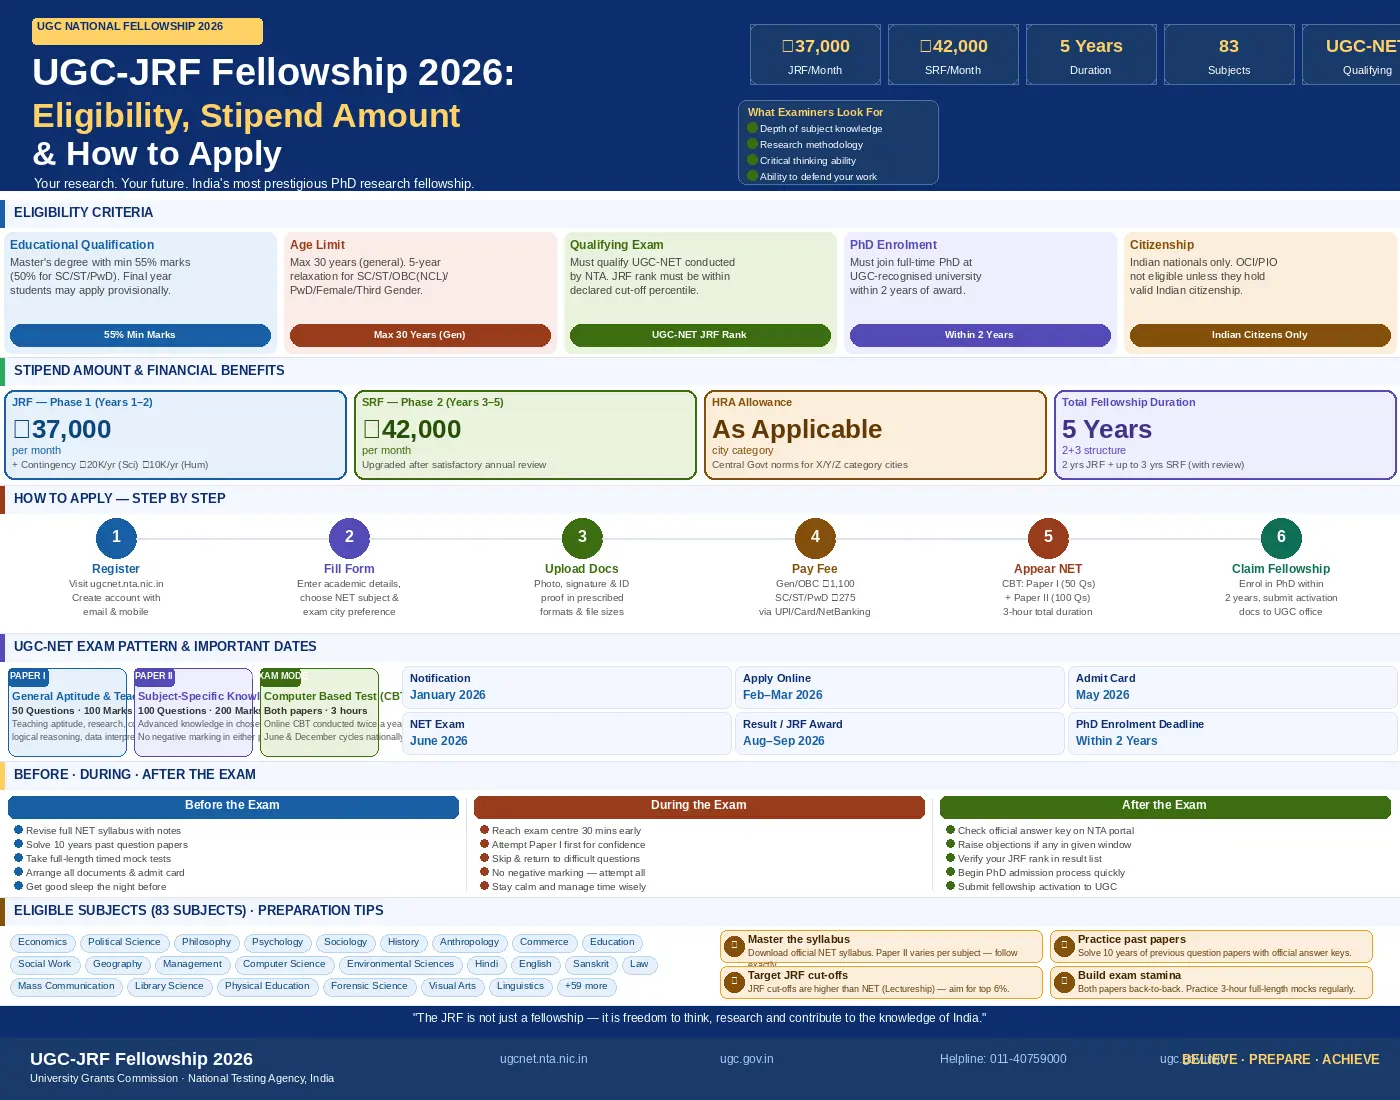Screen dimensions: 1400x1100
Task: Select the History subject tag
Action: (403, 942)
